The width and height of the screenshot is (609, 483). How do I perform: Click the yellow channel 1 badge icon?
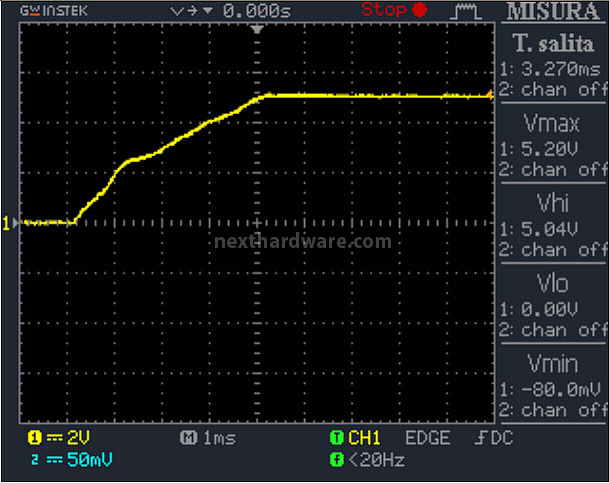click(x=34, y=438)
